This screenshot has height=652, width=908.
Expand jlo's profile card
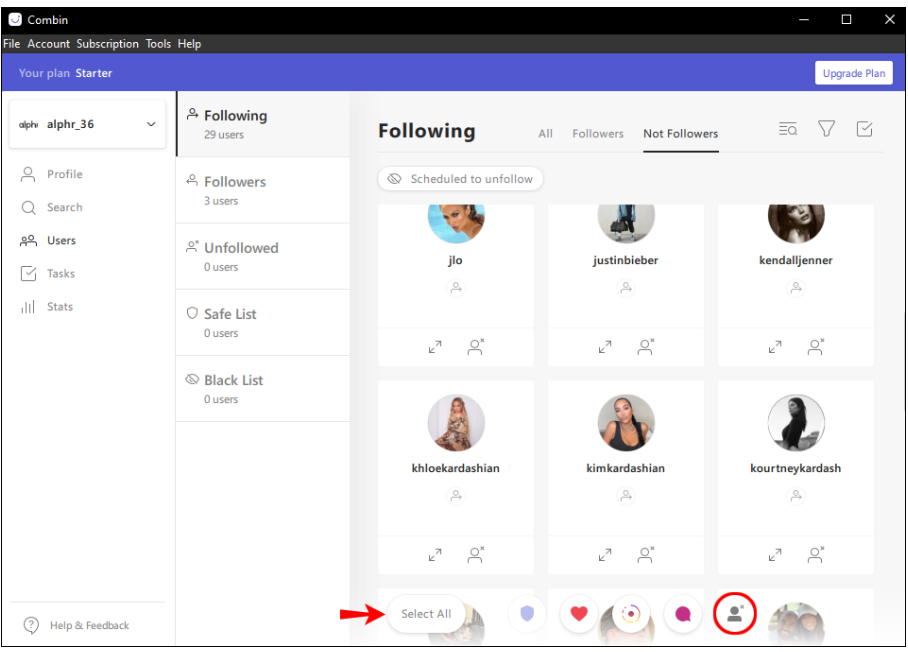(x=435, y=347)
